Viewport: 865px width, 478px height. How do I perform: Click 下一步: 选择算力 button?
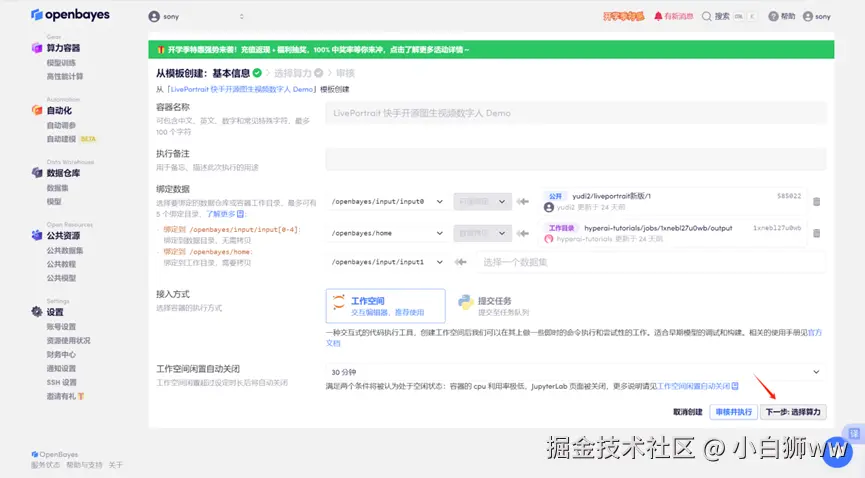[x=793, y=412]
